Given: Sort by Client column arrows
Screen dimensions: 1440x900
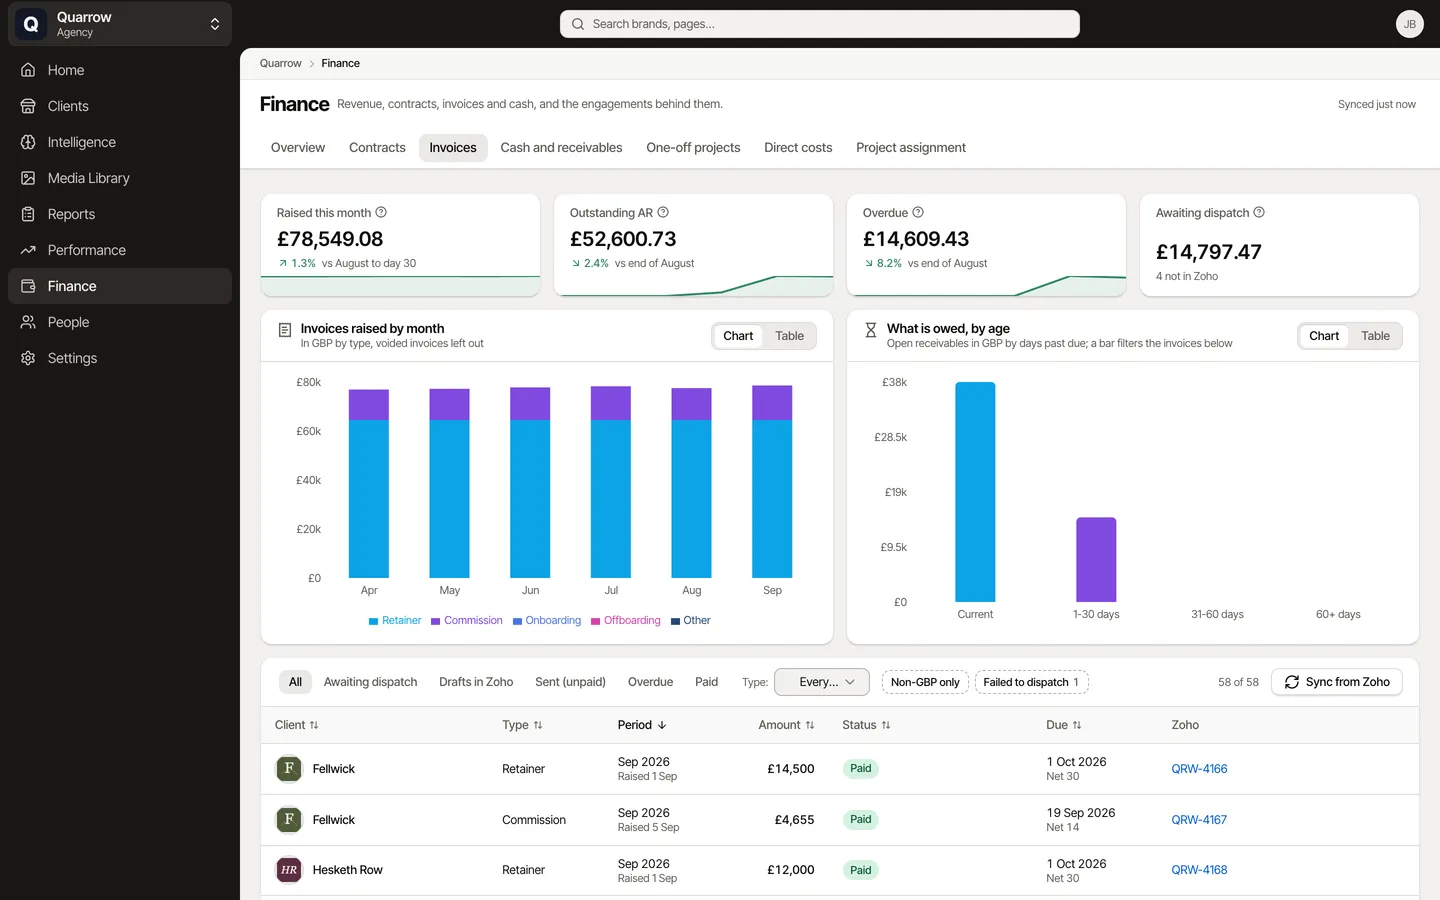Looking at the screenshot, I should pos(314,725).
